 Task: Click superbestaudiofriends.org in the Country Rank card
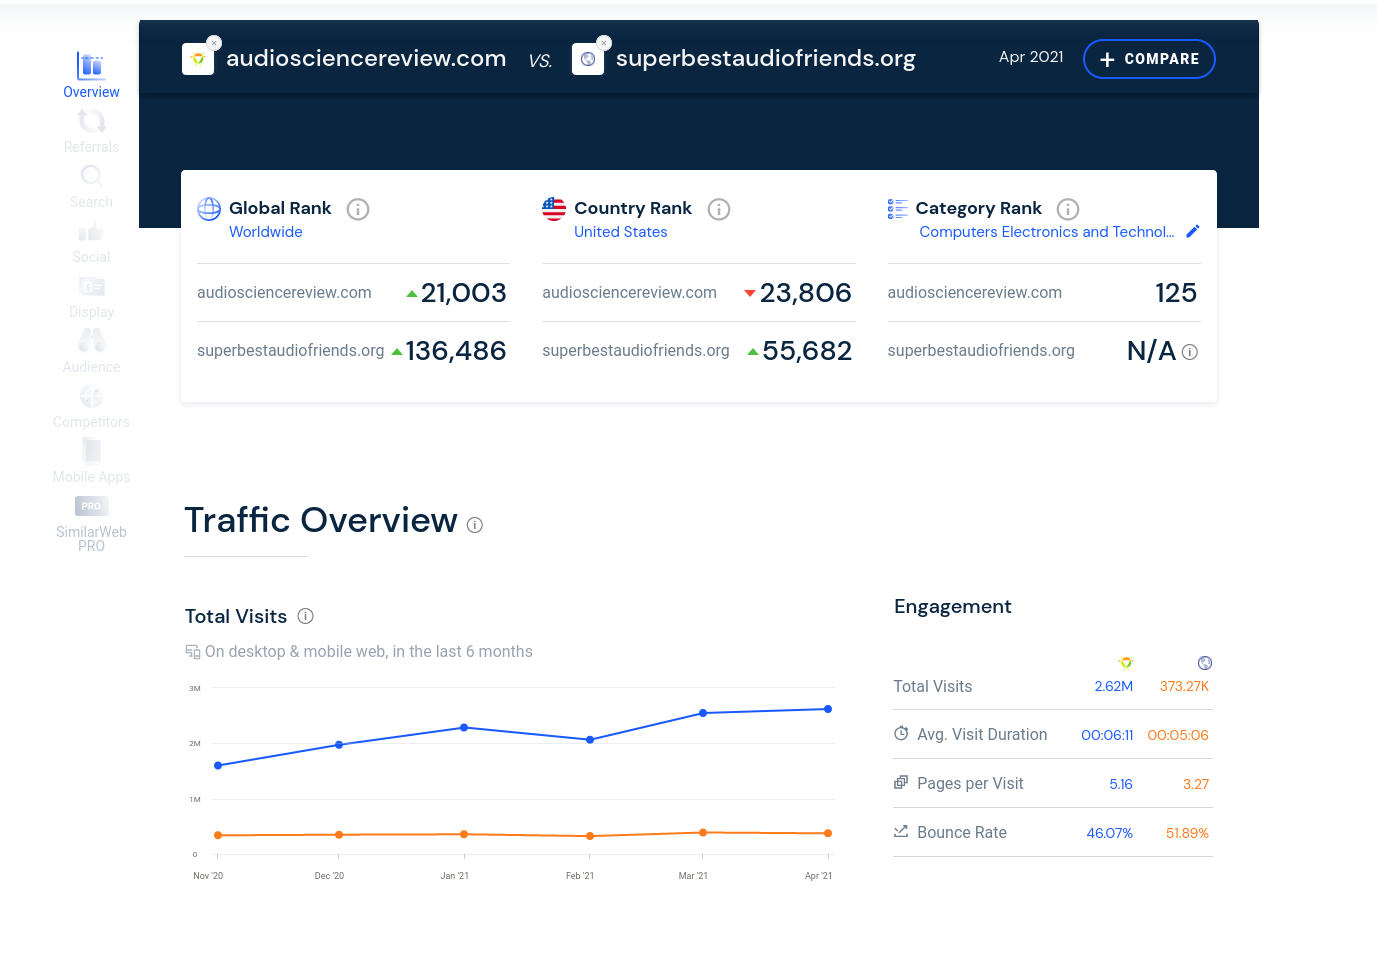tap(636, 351)
